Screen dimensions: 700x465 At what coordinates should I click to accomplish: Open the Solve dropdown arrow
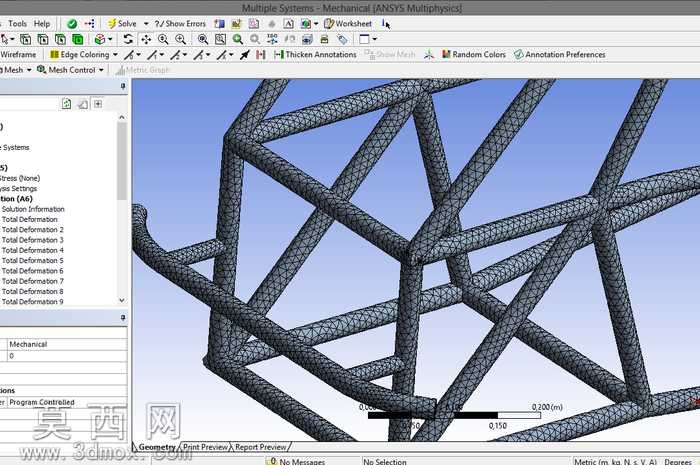point(146,24)
